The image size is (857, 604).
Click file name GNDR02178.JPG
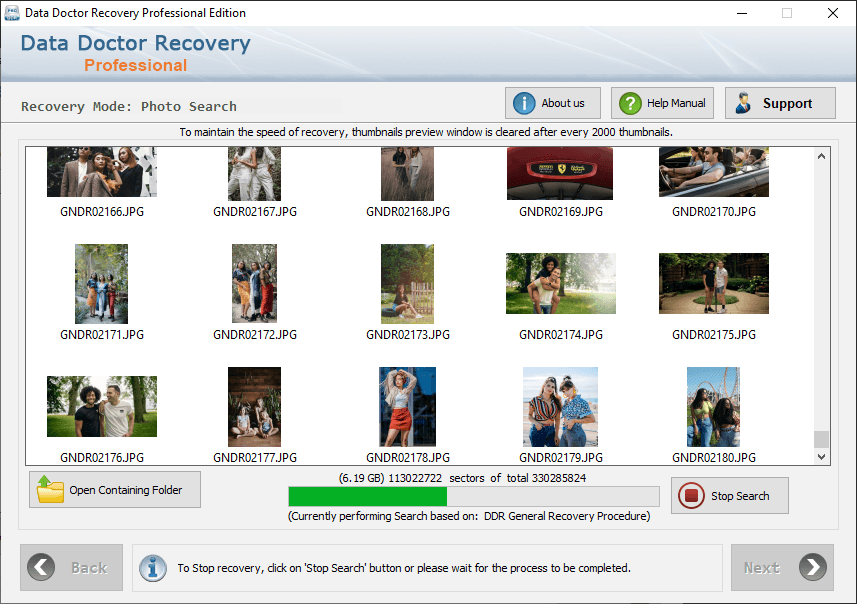tap(408, 458)
